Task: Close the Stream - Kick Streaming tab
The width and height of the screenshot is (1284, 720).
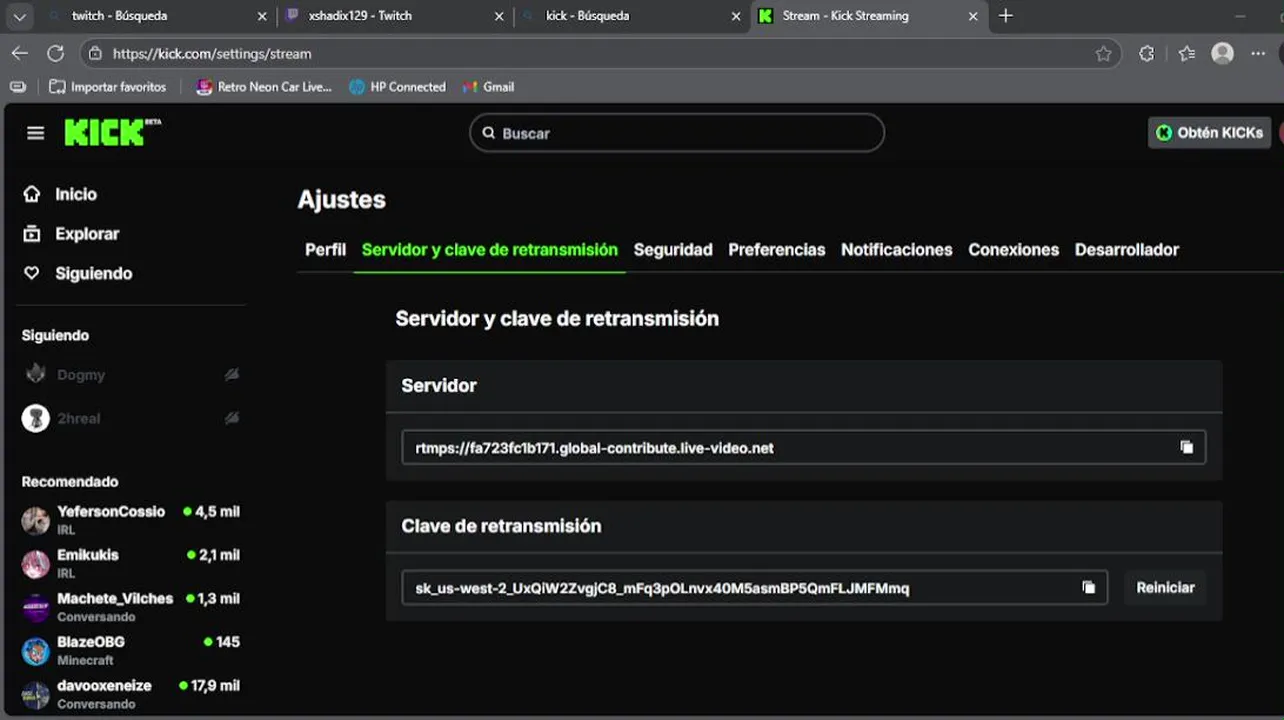Action: pyautogui.click(x=973, y=16)
